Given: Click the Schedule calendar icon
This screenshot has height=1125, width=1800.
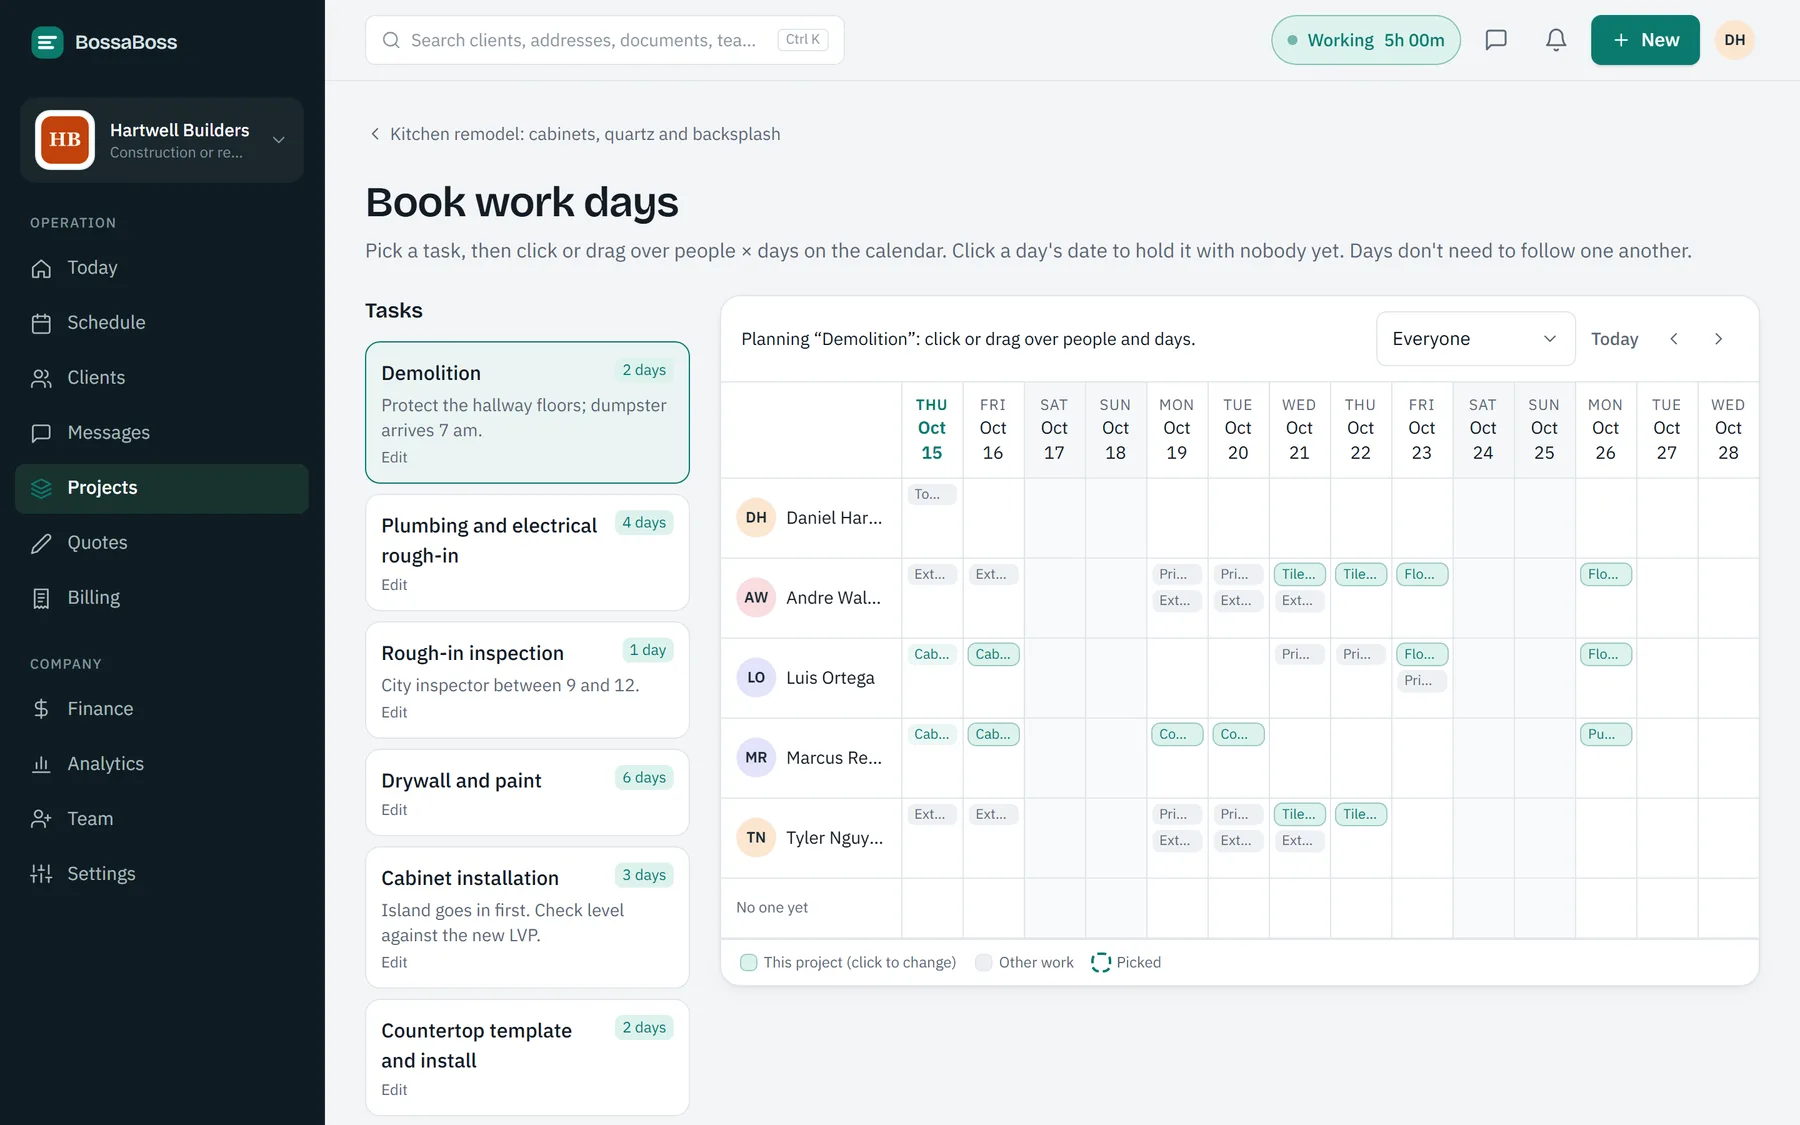Looking at the screenshot, I should point(41,323).
